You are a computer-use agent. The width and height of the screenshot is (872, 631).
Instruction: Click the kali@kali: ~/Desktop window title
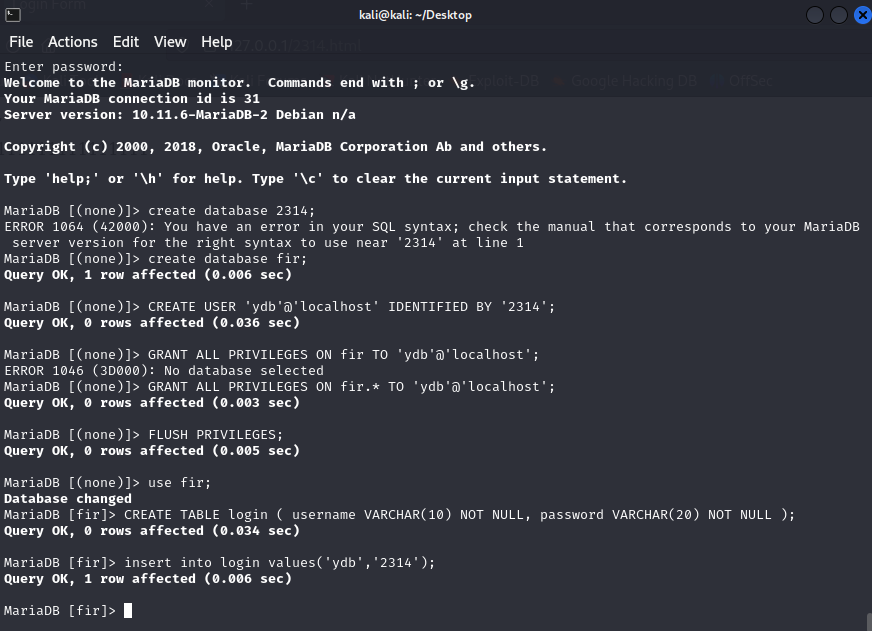pyautogui.click(x=415, y=14)
